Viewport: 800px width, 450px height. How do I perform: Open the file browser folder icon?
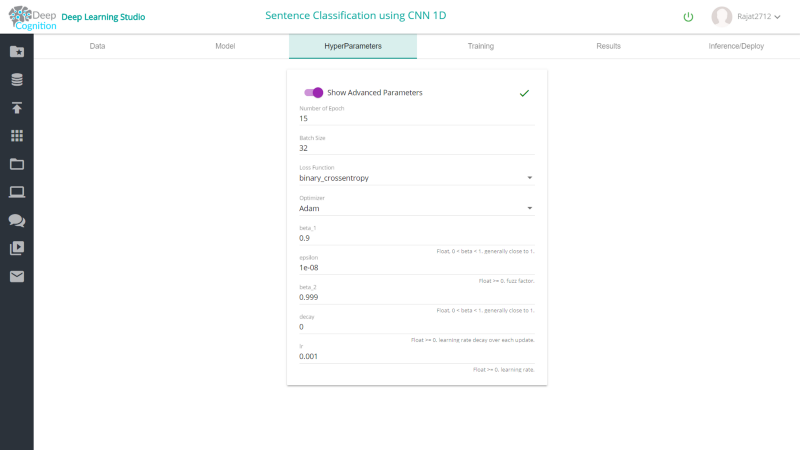pyautogui.click(x=17, y=164)
